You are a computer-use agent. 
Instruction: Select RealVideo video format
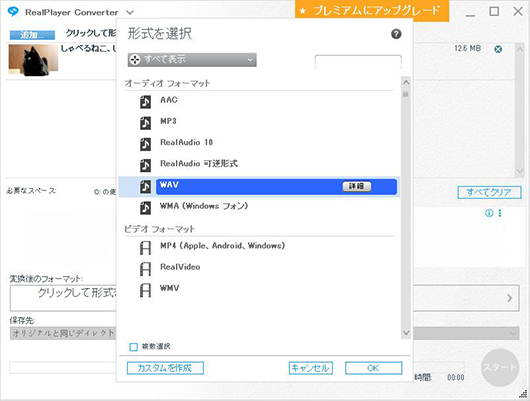pos(180,267)
